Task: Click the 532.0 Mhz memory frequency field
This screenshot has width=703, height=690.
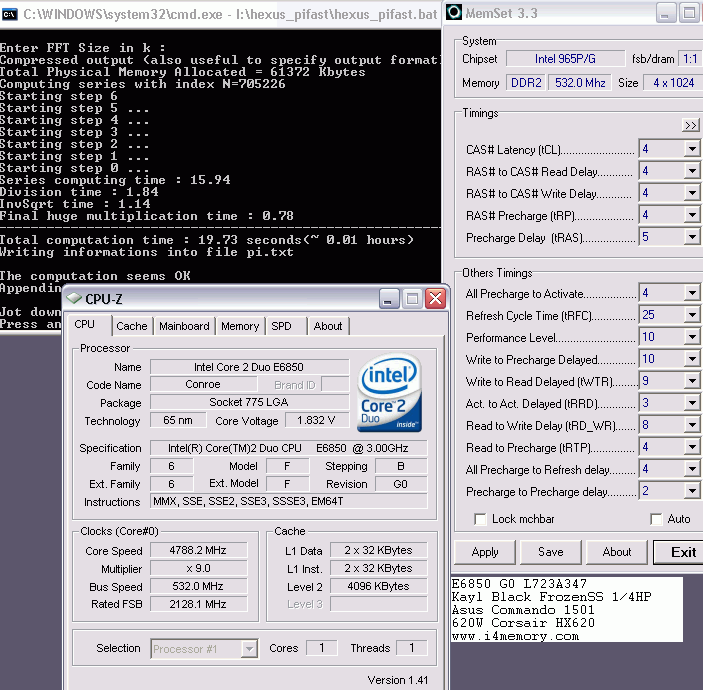Action: coord(580,83)
